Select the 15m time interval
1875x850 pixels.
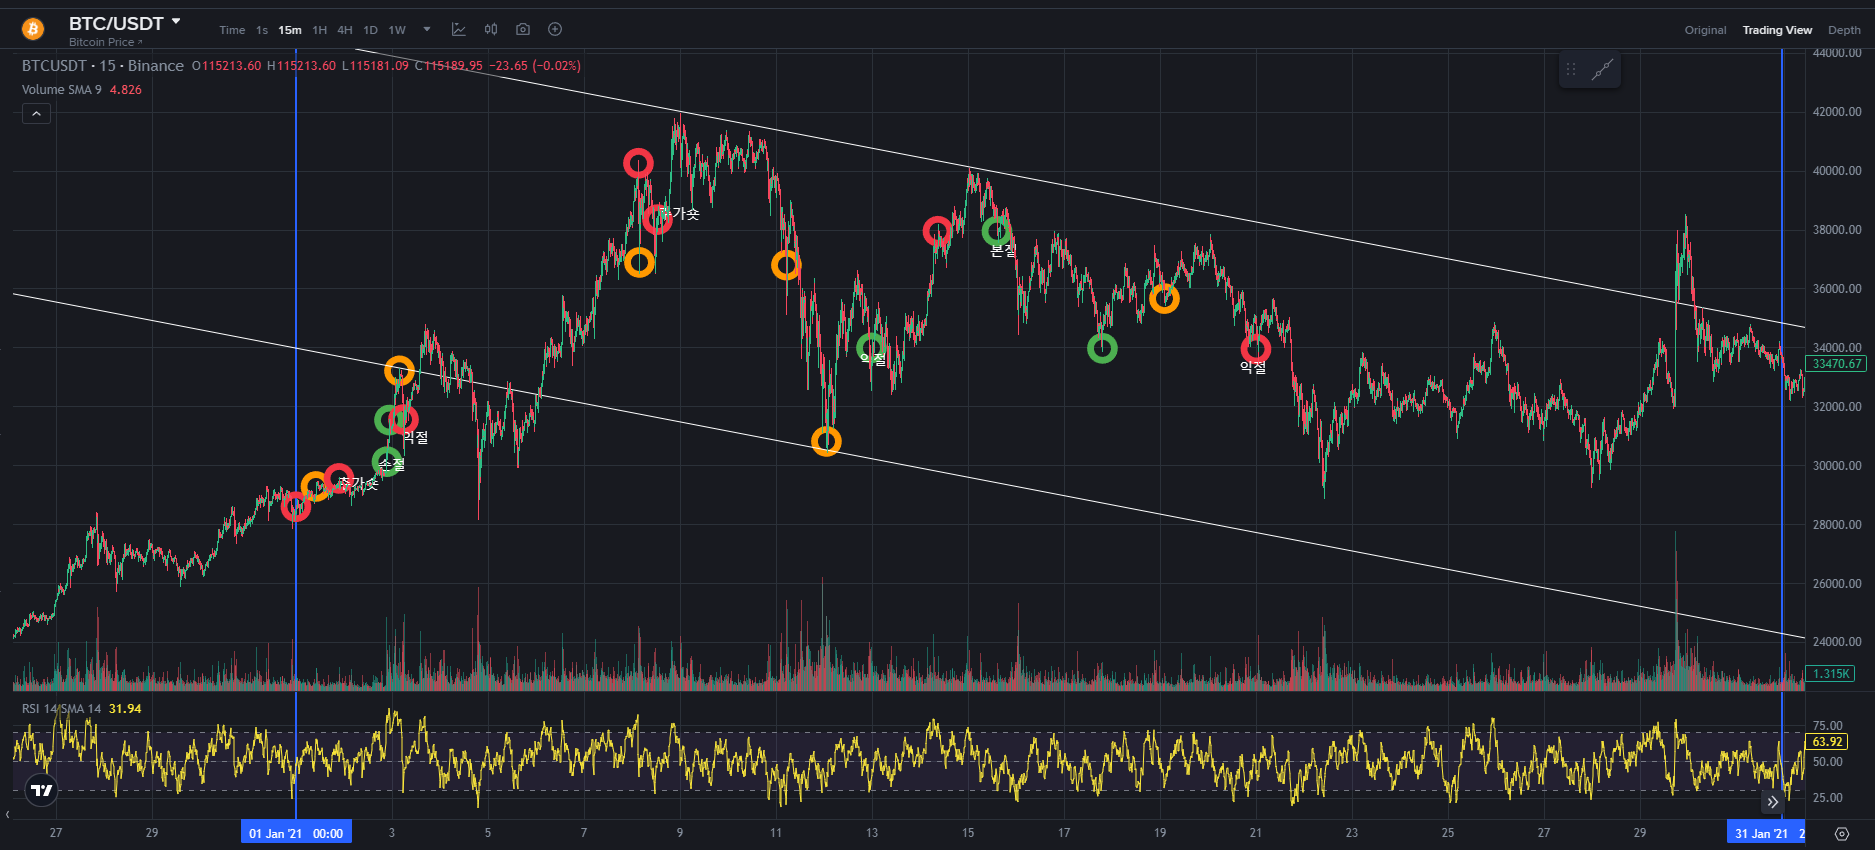coord(290,30)
